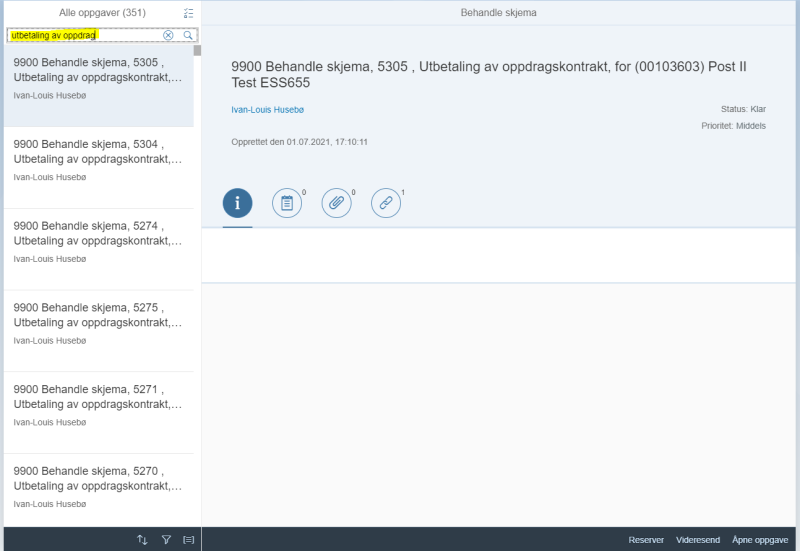Click the task list scrollbar thumb
This screenshot has height=551, width=800.
pos(197,51)
